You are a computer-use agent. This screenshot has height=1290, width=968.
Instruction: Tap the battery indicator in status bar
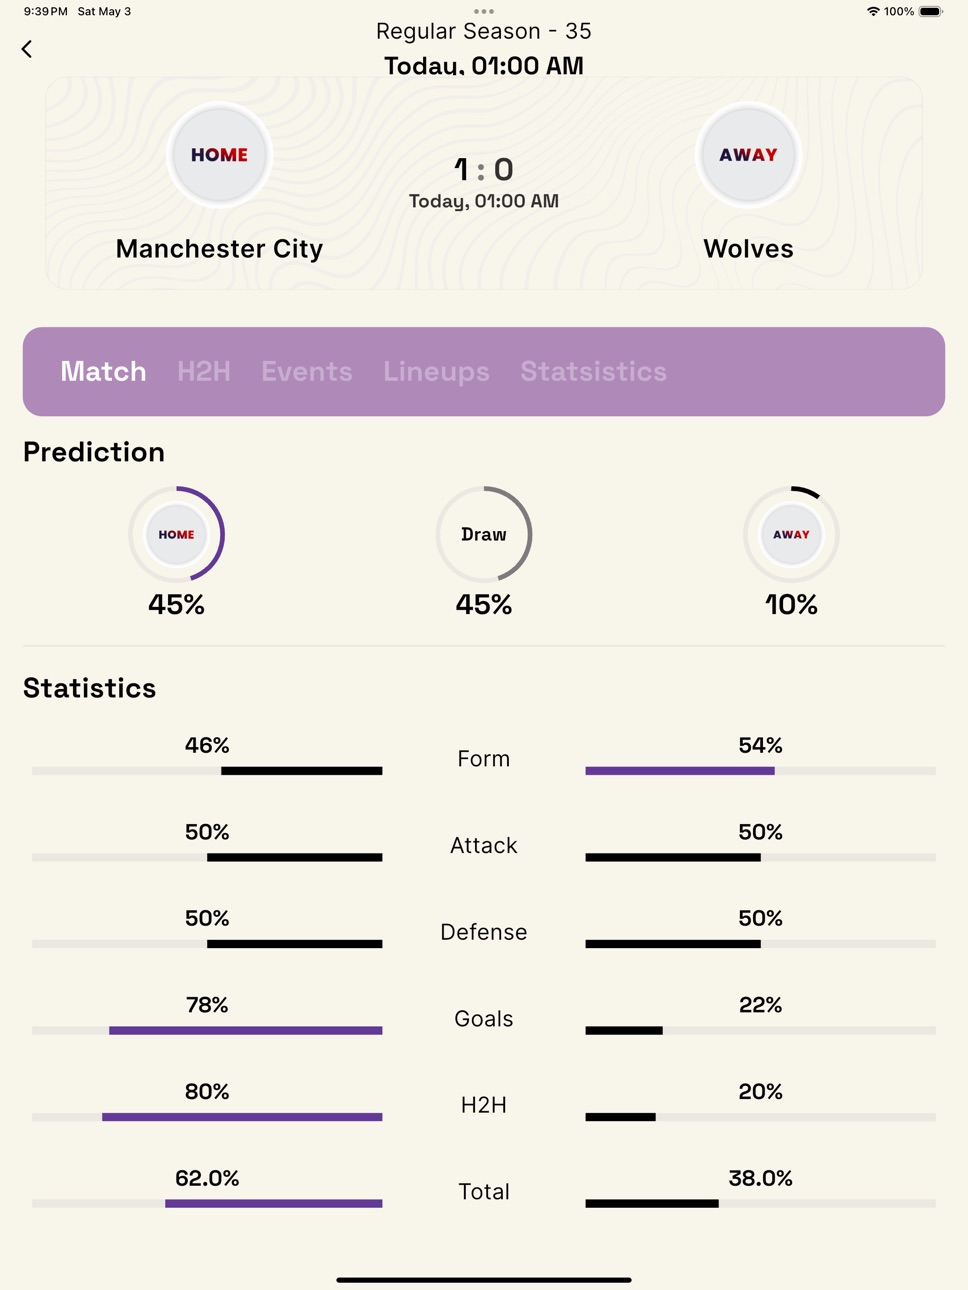click(931, 12)
